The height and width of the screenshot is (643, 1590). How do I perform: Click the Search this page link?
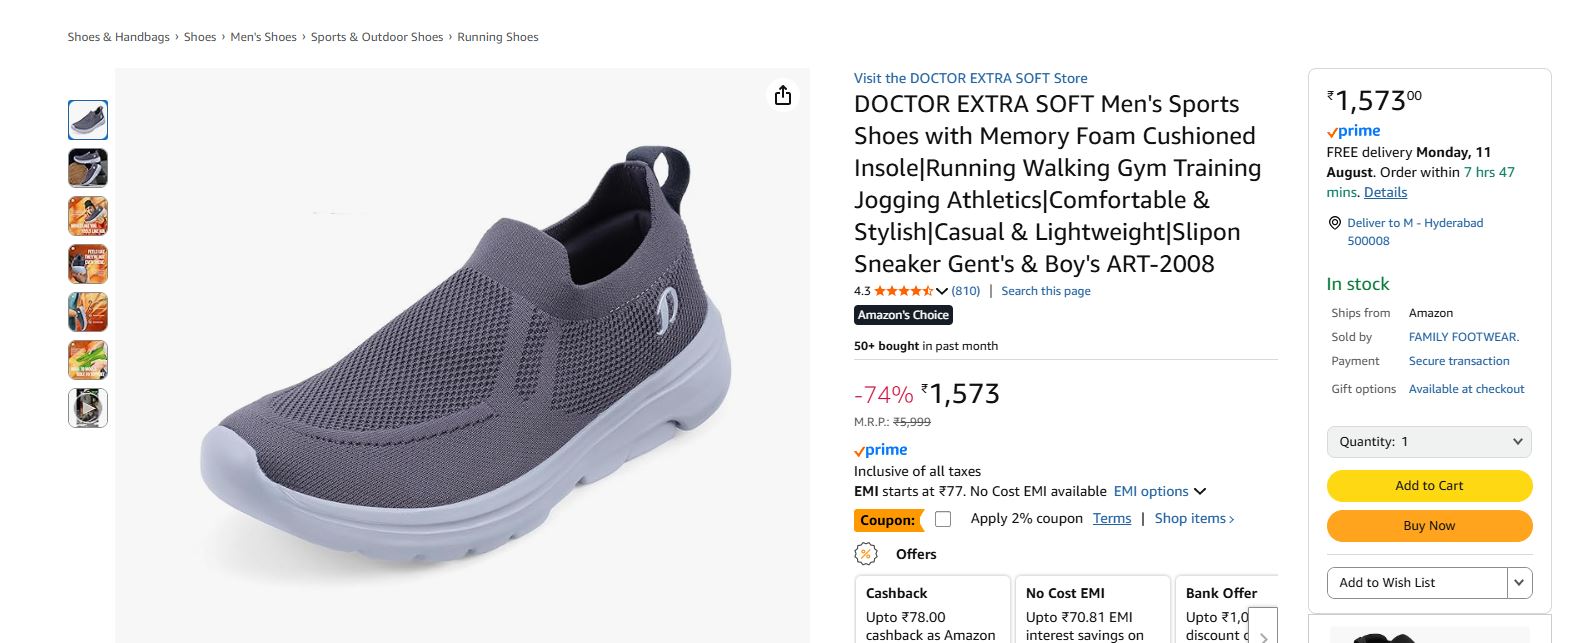1045,290
